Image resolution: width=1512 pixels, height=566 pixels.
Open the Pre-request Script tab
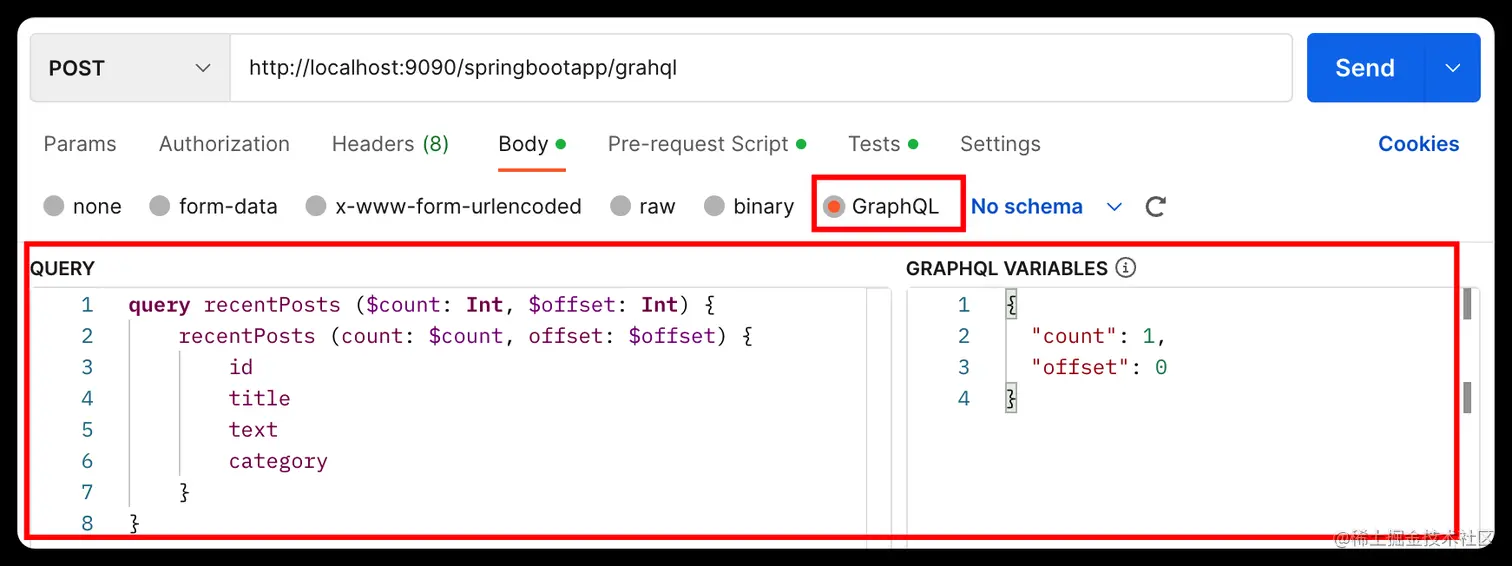pyautogui.click(x=698, y=144)
